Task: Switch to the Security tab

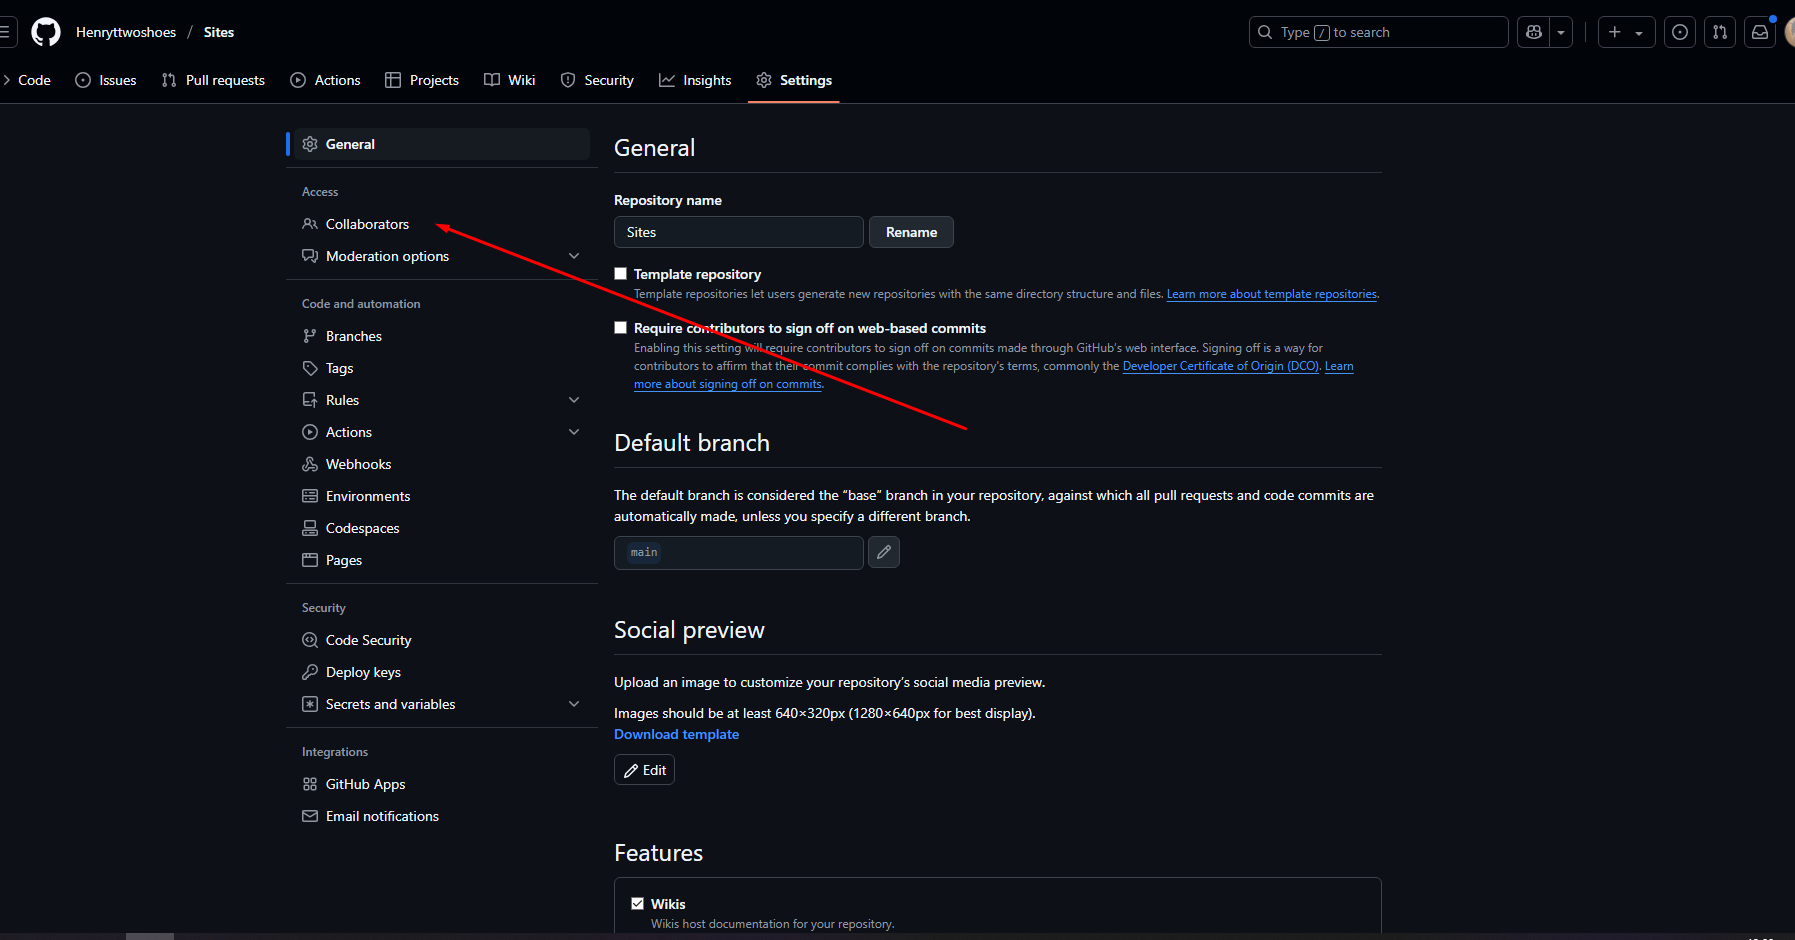Action: [x=597, y=80]
